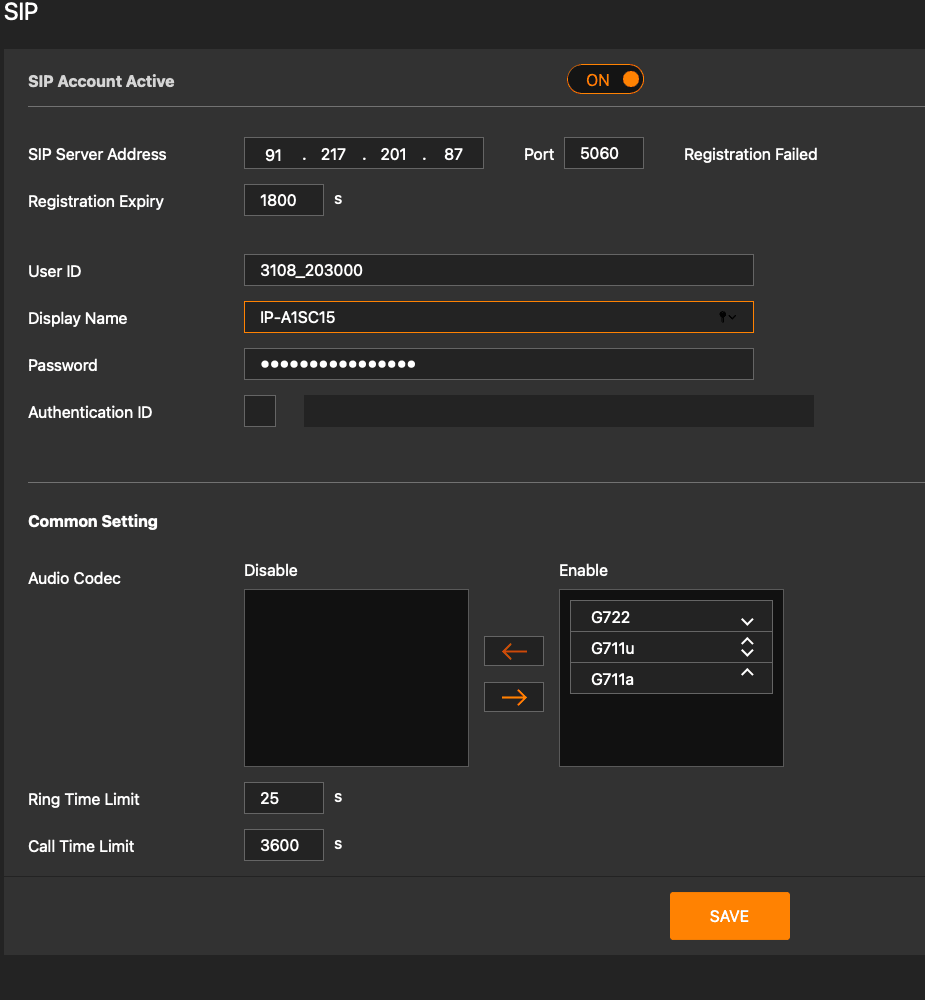Viewport: 925px width, 1000px height.
Task: Toggle SIP Account Active switch off
Action: (605, 80)
